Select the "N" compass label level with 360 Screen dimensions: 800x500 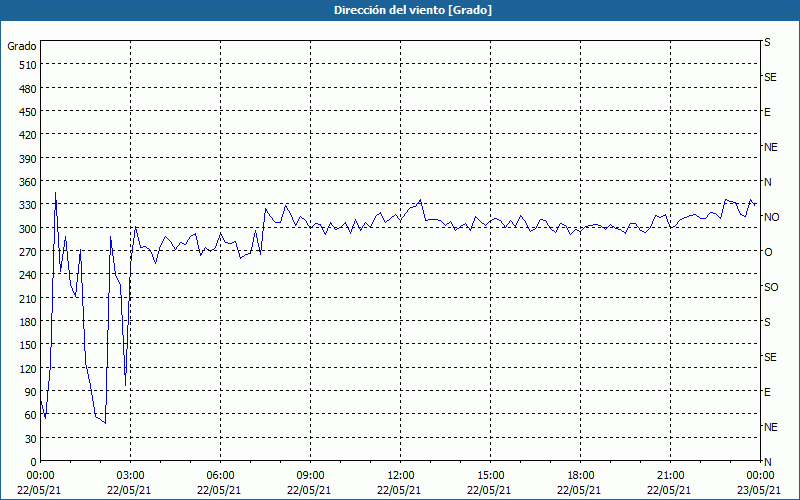[x=767, y=182]
